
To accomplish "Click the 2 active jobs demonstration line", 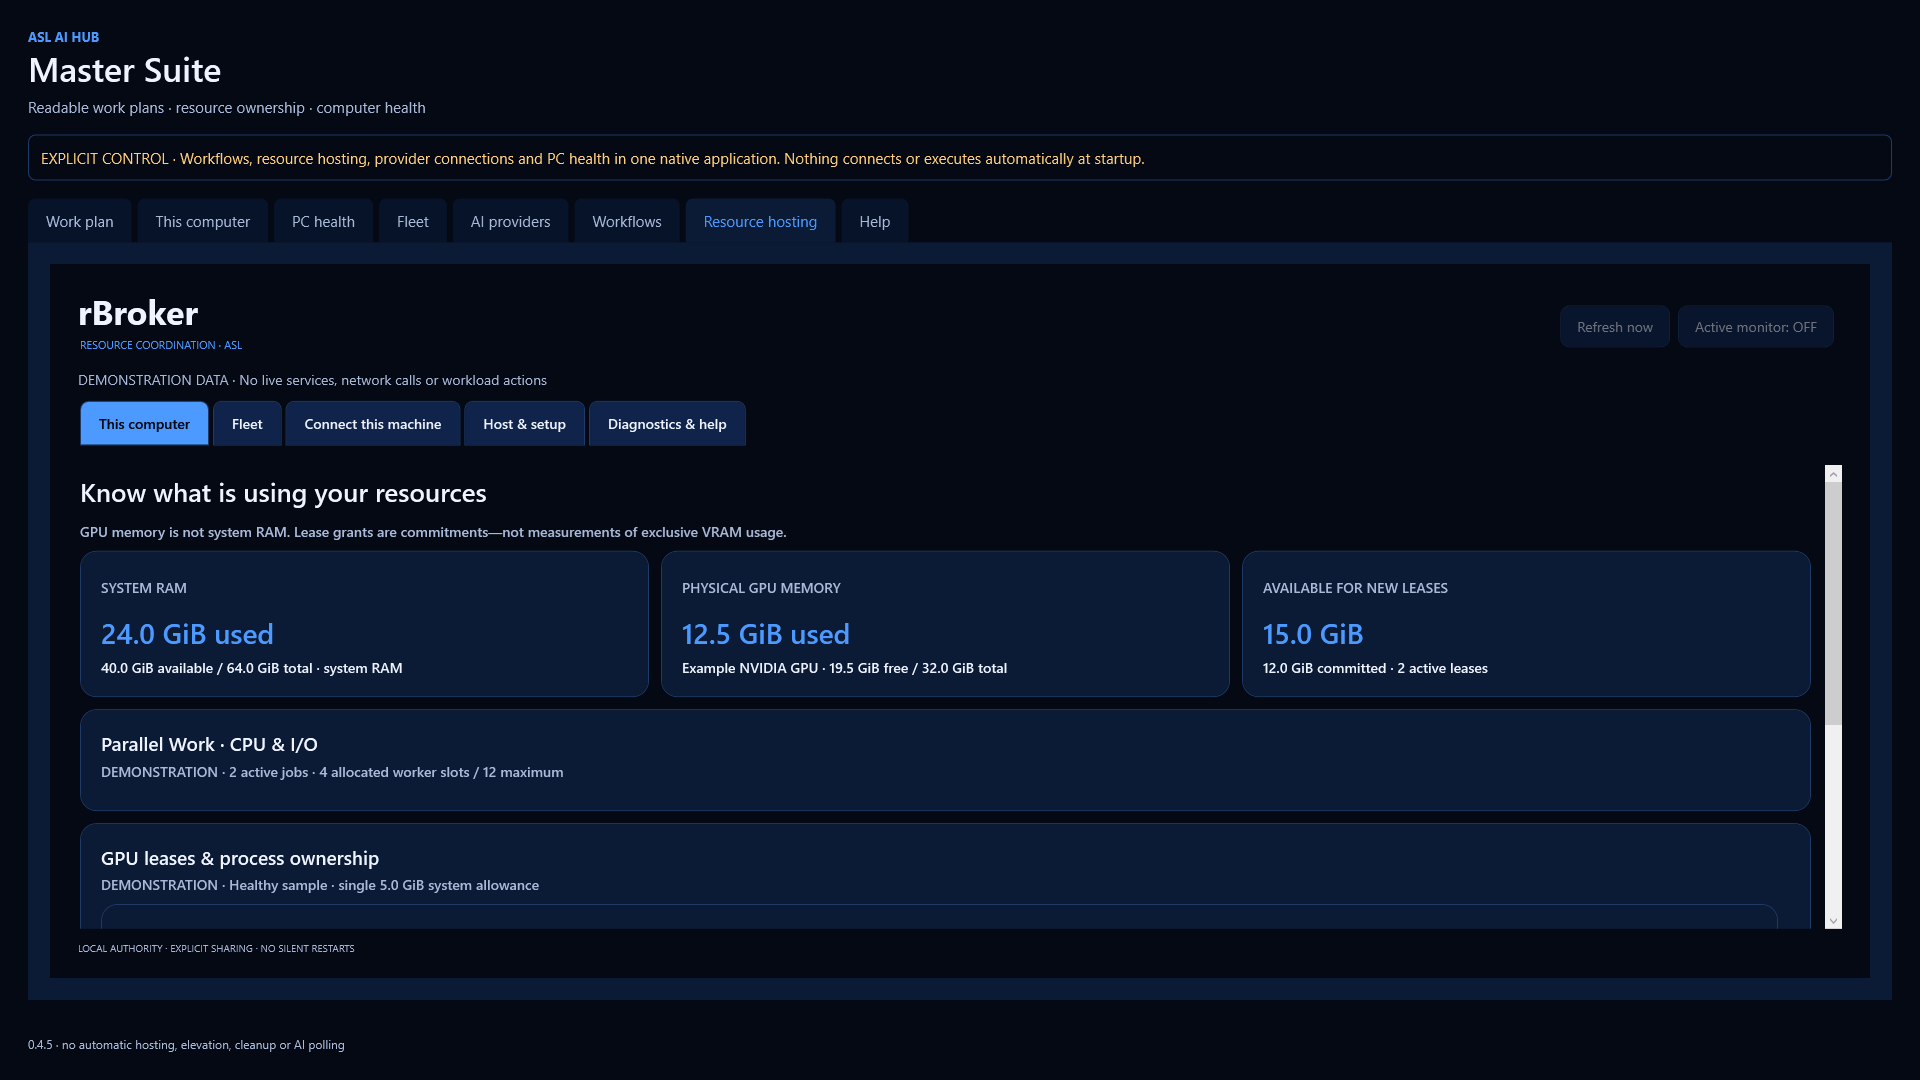I will pyautogui.click(x=332, y=772).
